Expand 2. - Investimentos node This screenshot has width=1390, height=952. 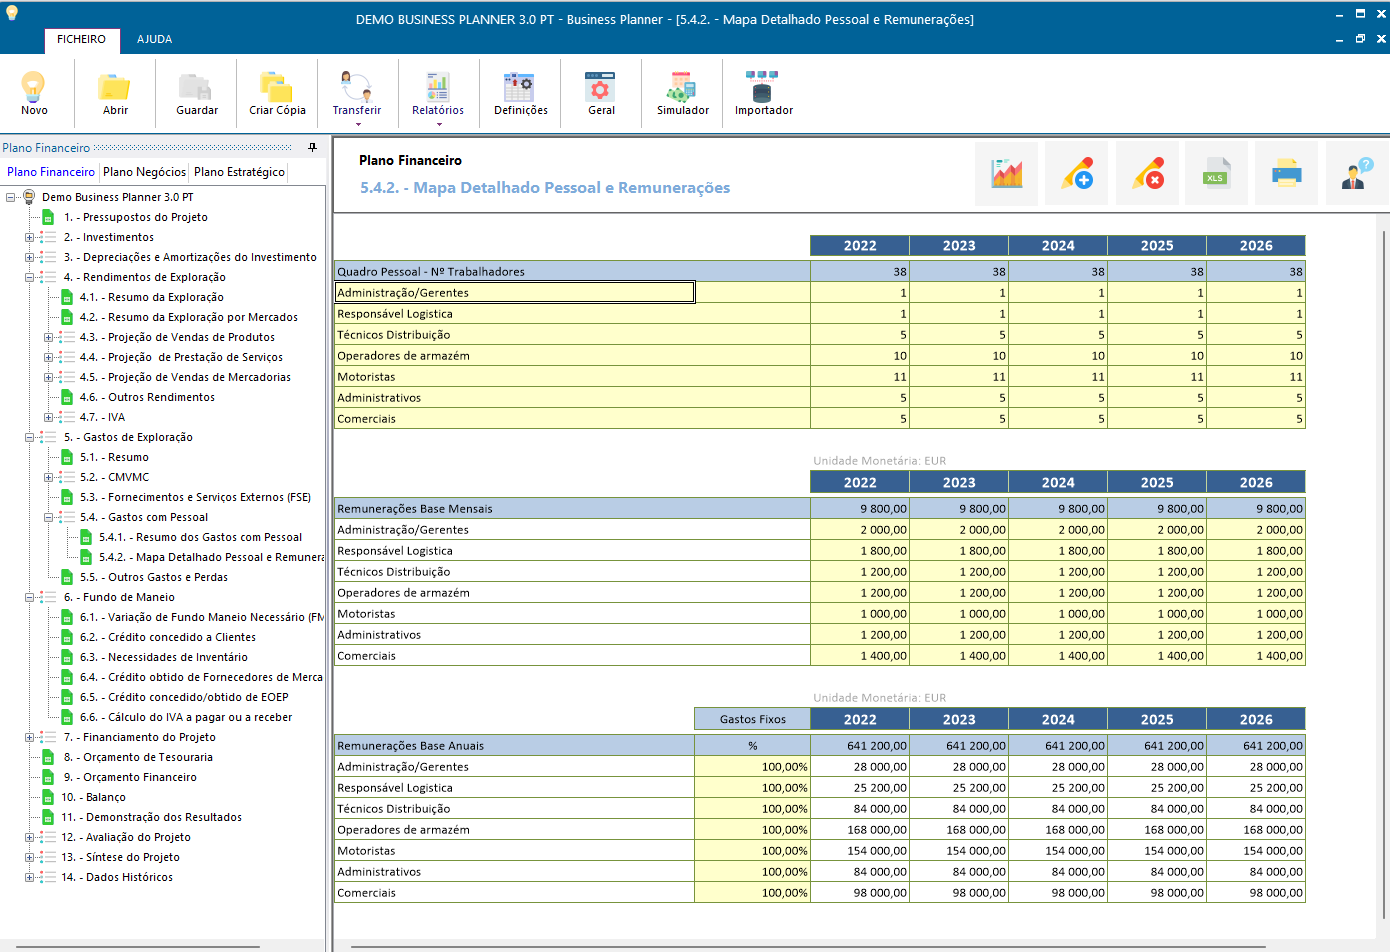coord(29,237)
